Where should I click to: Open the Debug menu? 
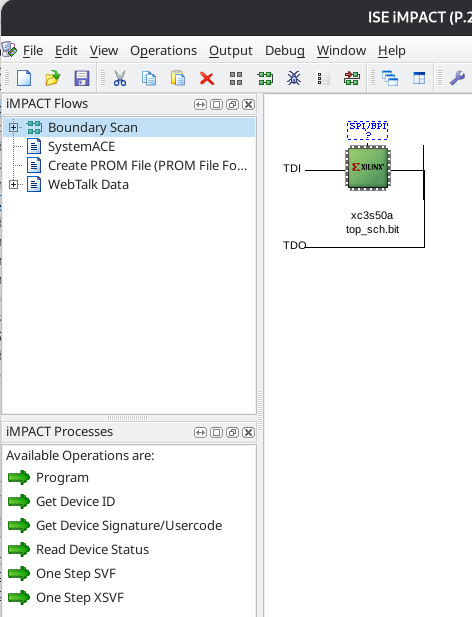(x=285, y=51)
